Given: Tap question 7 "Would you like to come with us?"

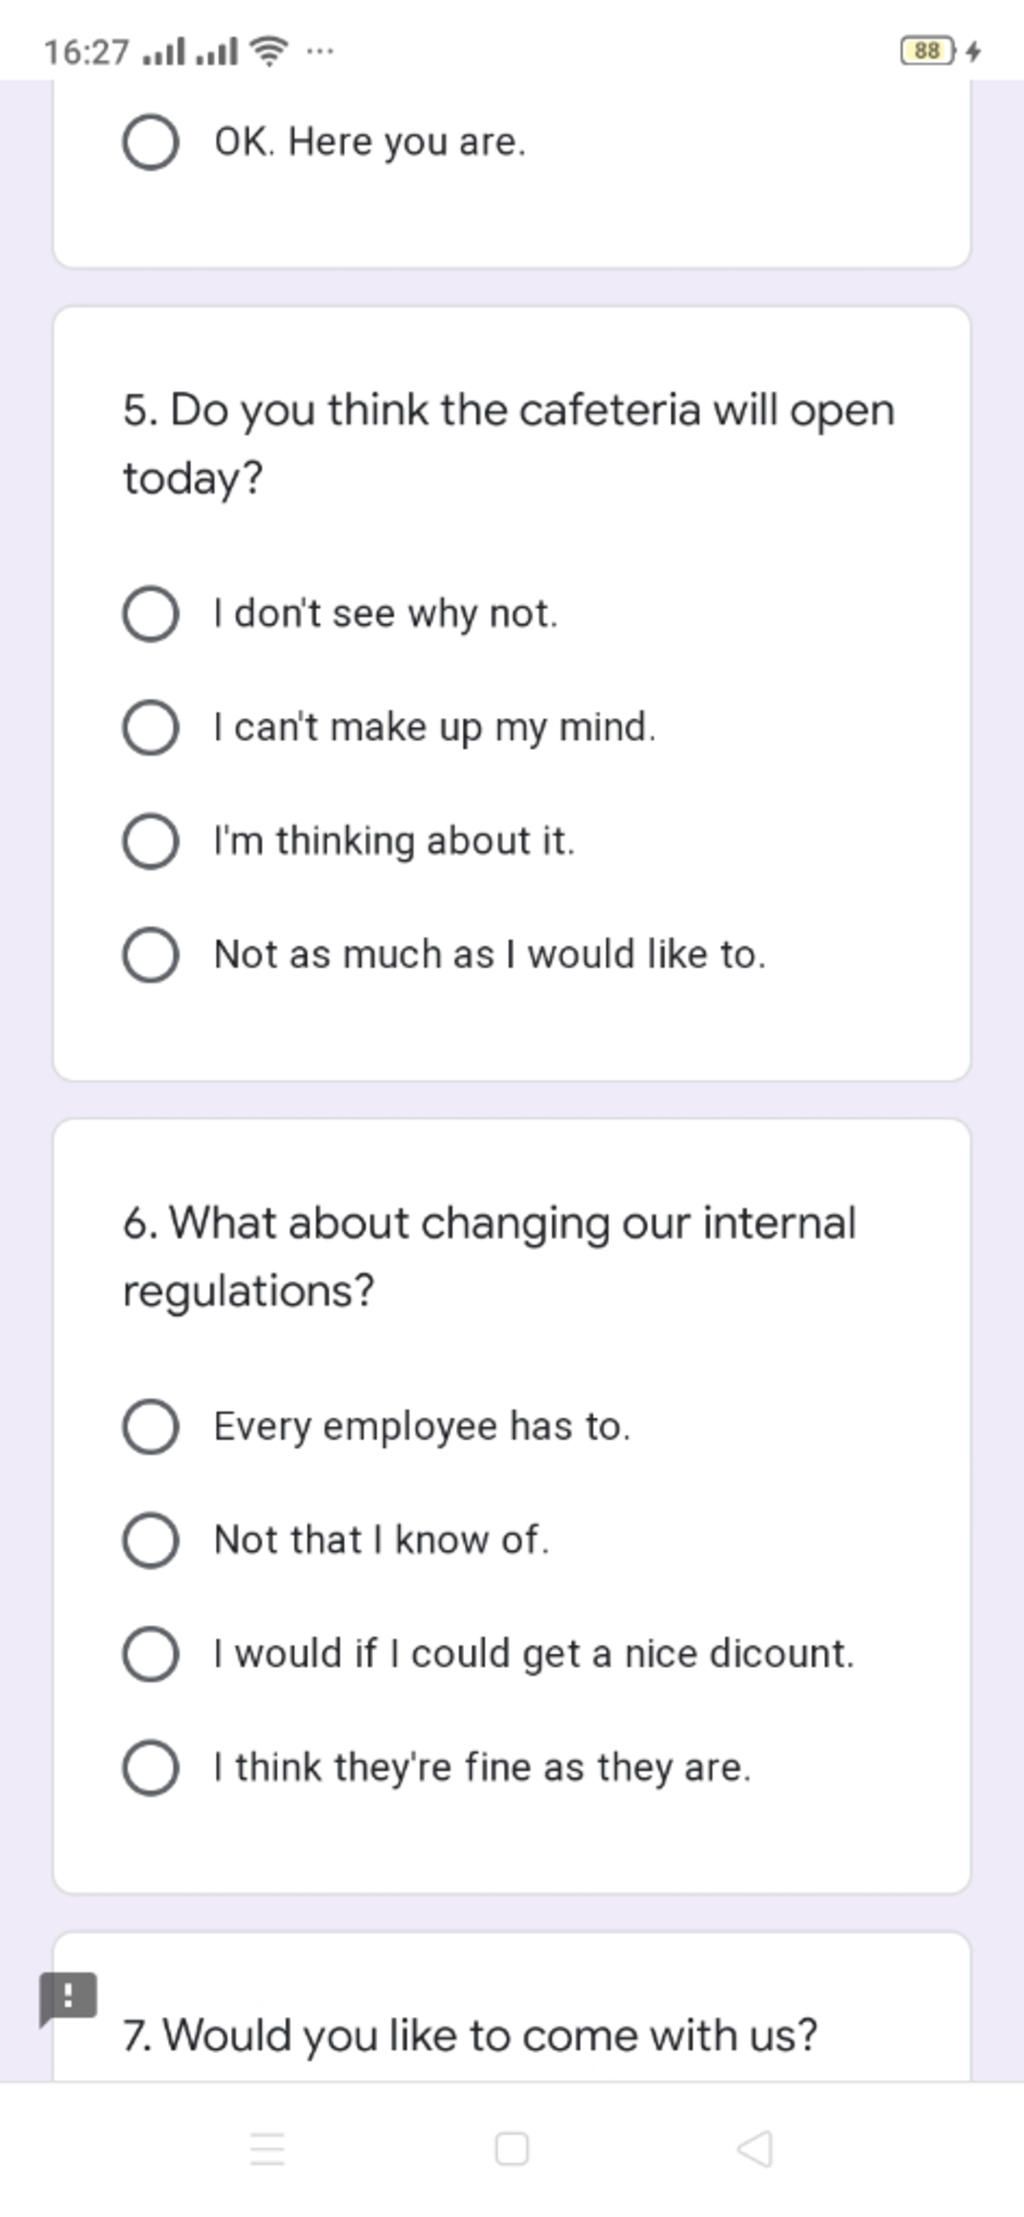Looking at the screenshot, I should point(470,2035).
